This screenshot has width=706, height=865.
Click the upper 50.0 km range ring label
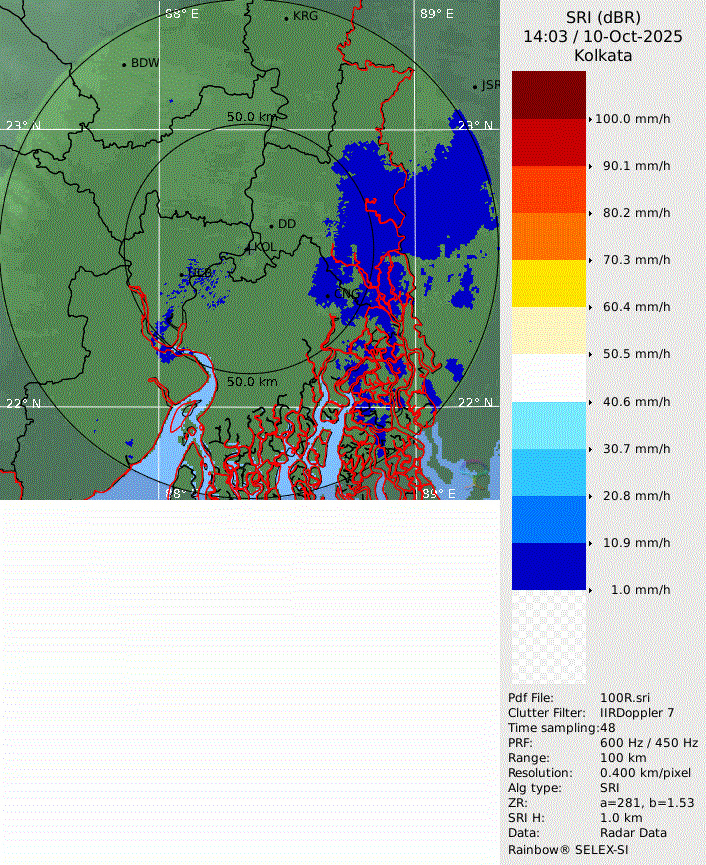(251, 117)
